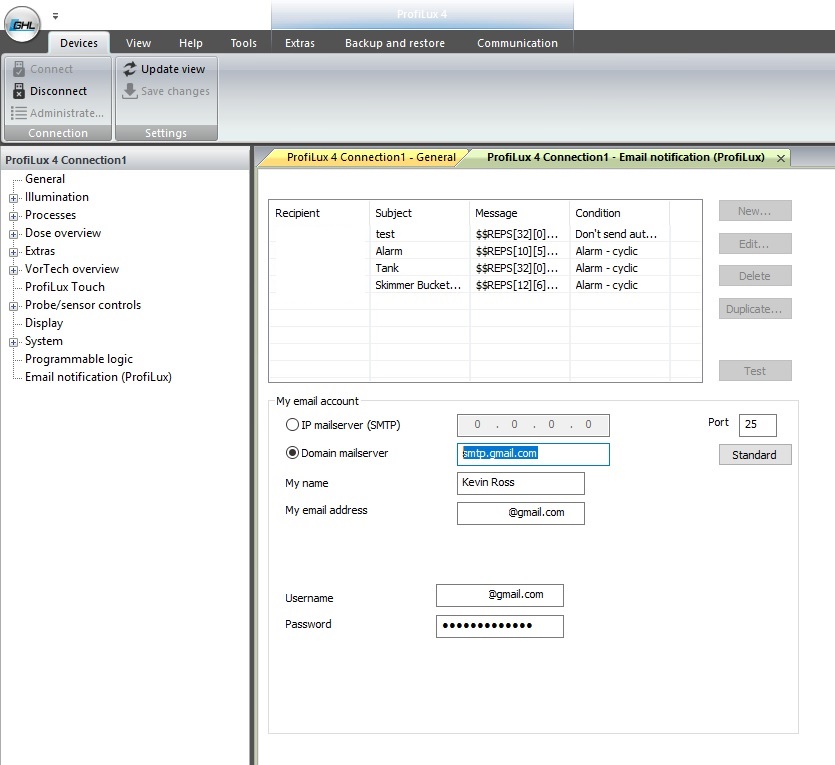Click the '$$REPS[10][5]...' message cell
This screenshot has height=765, width=835.
point(517,251)
